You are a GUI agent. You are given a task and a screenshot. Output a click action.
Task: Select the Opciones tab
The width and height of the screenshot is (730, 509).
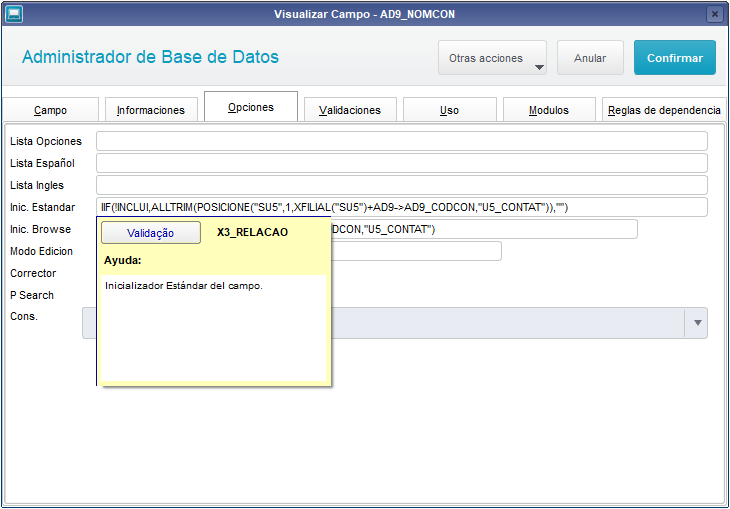251,107
